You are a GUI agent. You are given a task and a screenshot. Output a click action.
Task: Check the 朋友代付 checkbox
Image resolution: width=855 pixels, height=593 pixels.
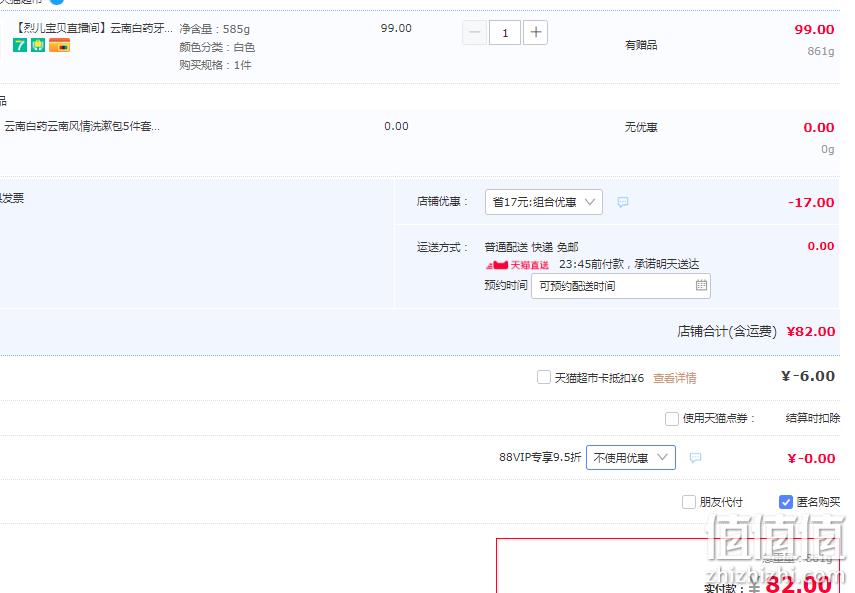(x=689, y=502)
